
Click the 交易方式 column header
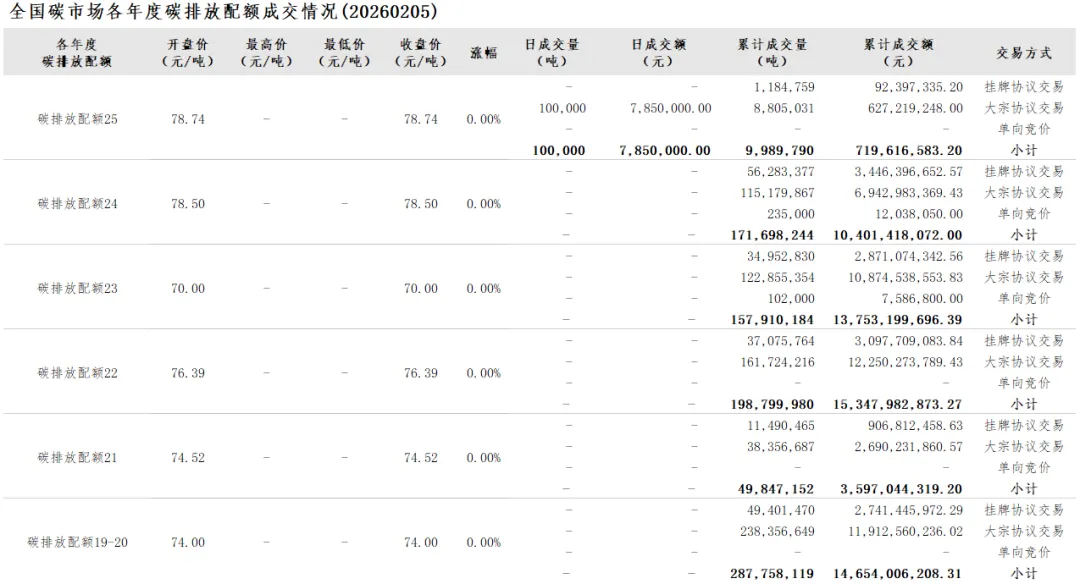pyautogui.click(x=1024, y=53)
